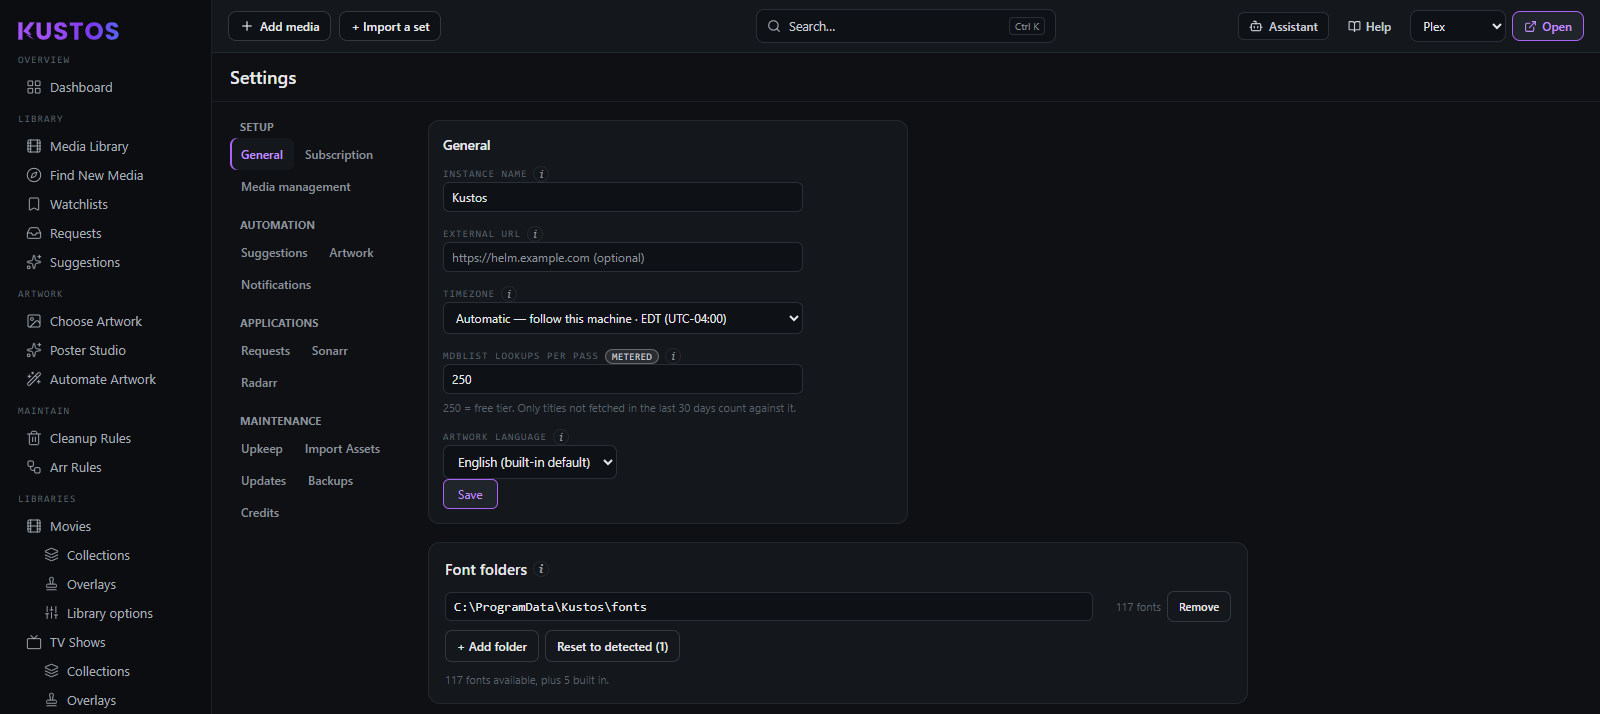Click the Media Library film icon

[x=34, y=146]
